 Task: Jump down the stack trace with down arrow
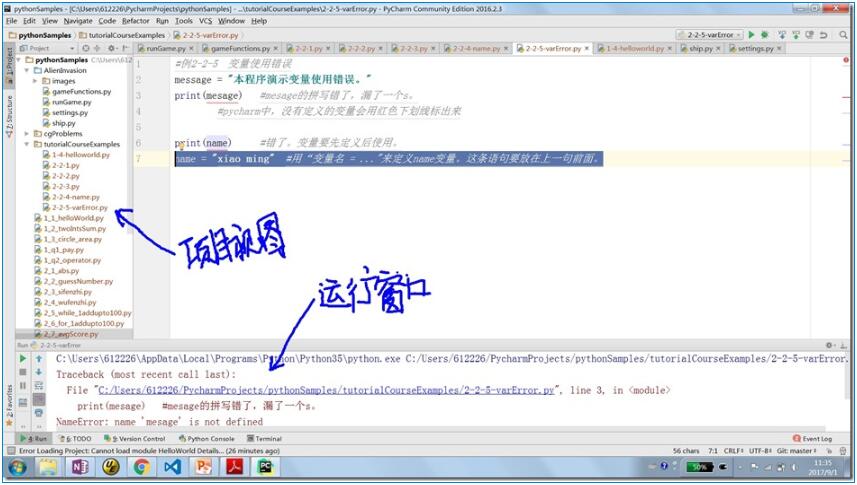point(39,372)
